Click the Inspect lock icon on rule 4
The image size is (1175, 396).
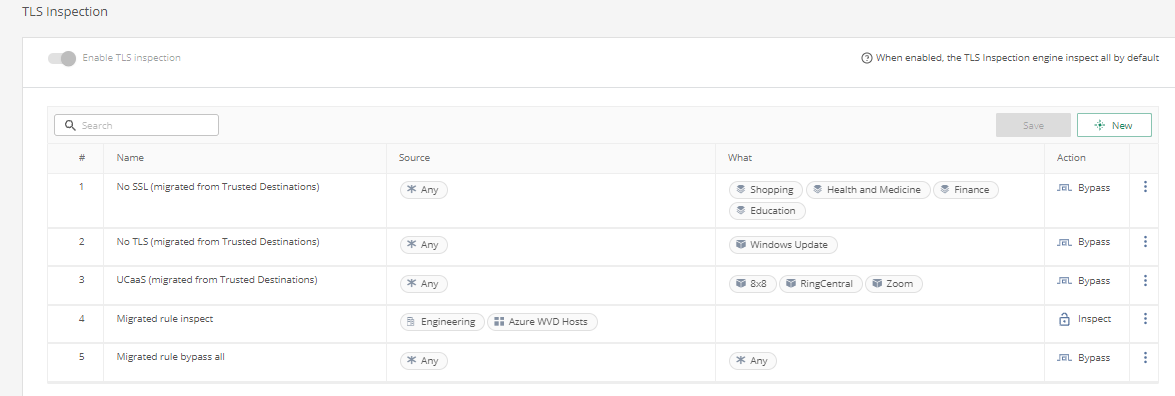1064,320
